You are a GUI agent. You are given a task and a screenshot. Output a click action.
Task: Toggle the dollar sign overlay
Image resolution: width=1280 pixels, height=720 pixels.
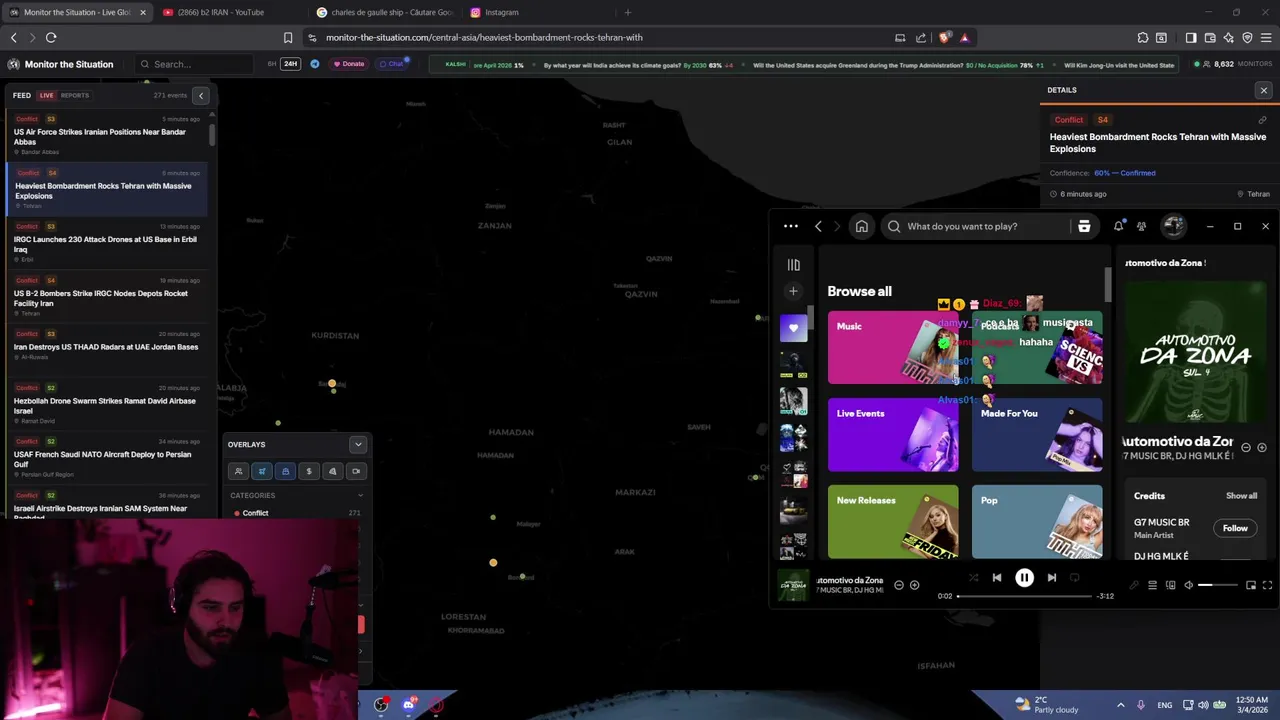click(x=309, y=471)
